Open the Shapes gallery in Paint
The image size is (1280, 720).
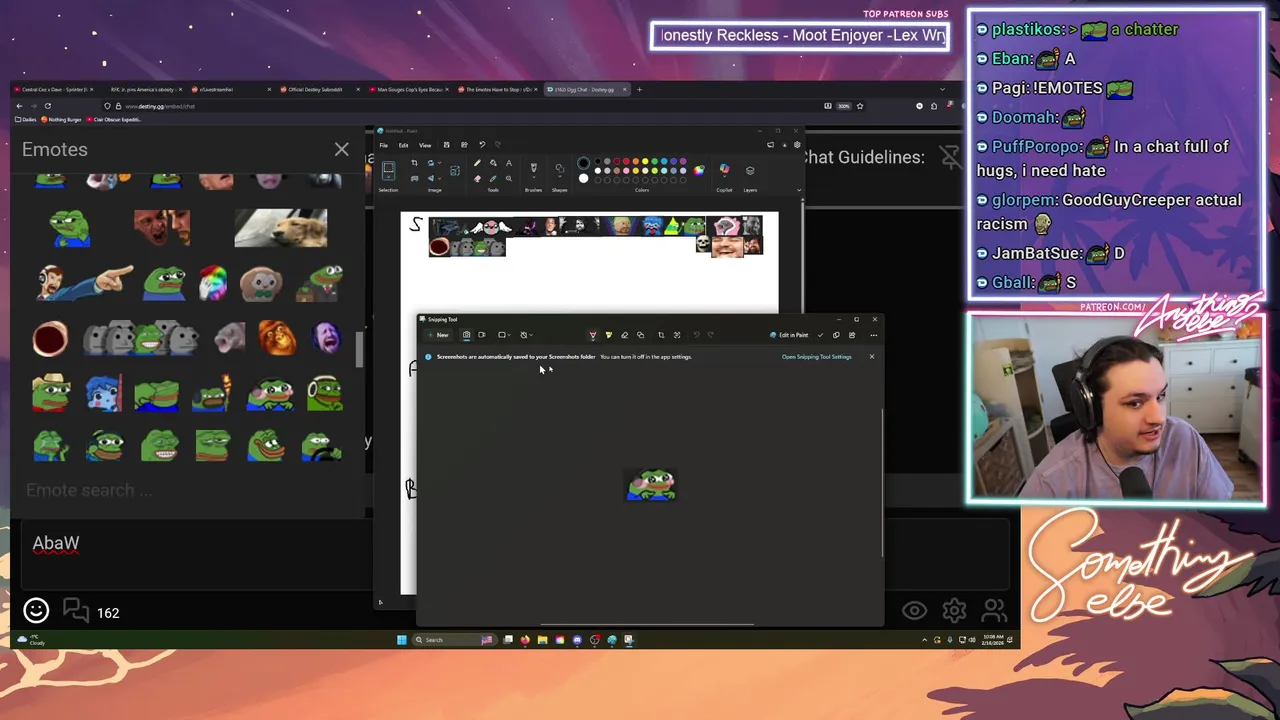pos(560,171)
